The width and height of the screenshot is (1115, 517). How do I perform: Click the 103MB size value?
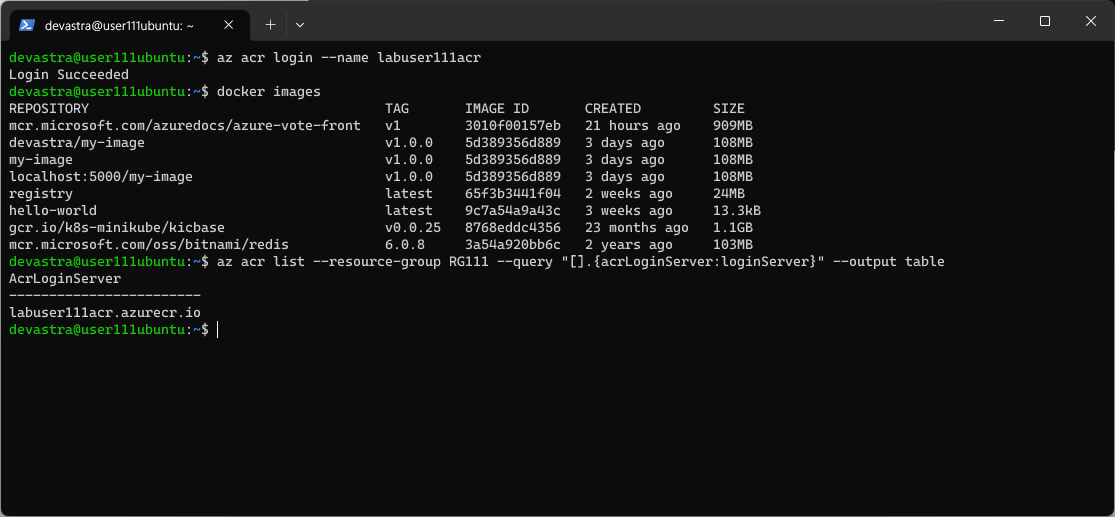pyautogui.click(x=733, y=245)
